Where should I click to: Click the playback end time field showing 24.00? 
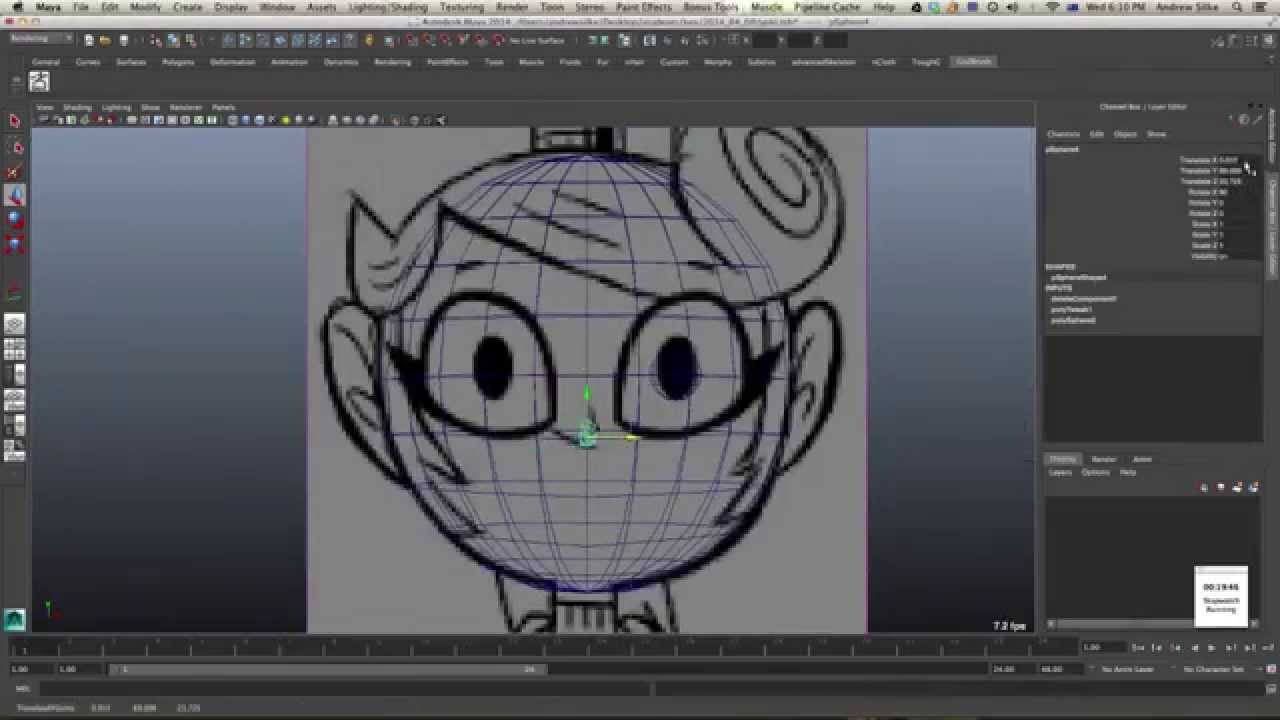[x=1010, y=669]
